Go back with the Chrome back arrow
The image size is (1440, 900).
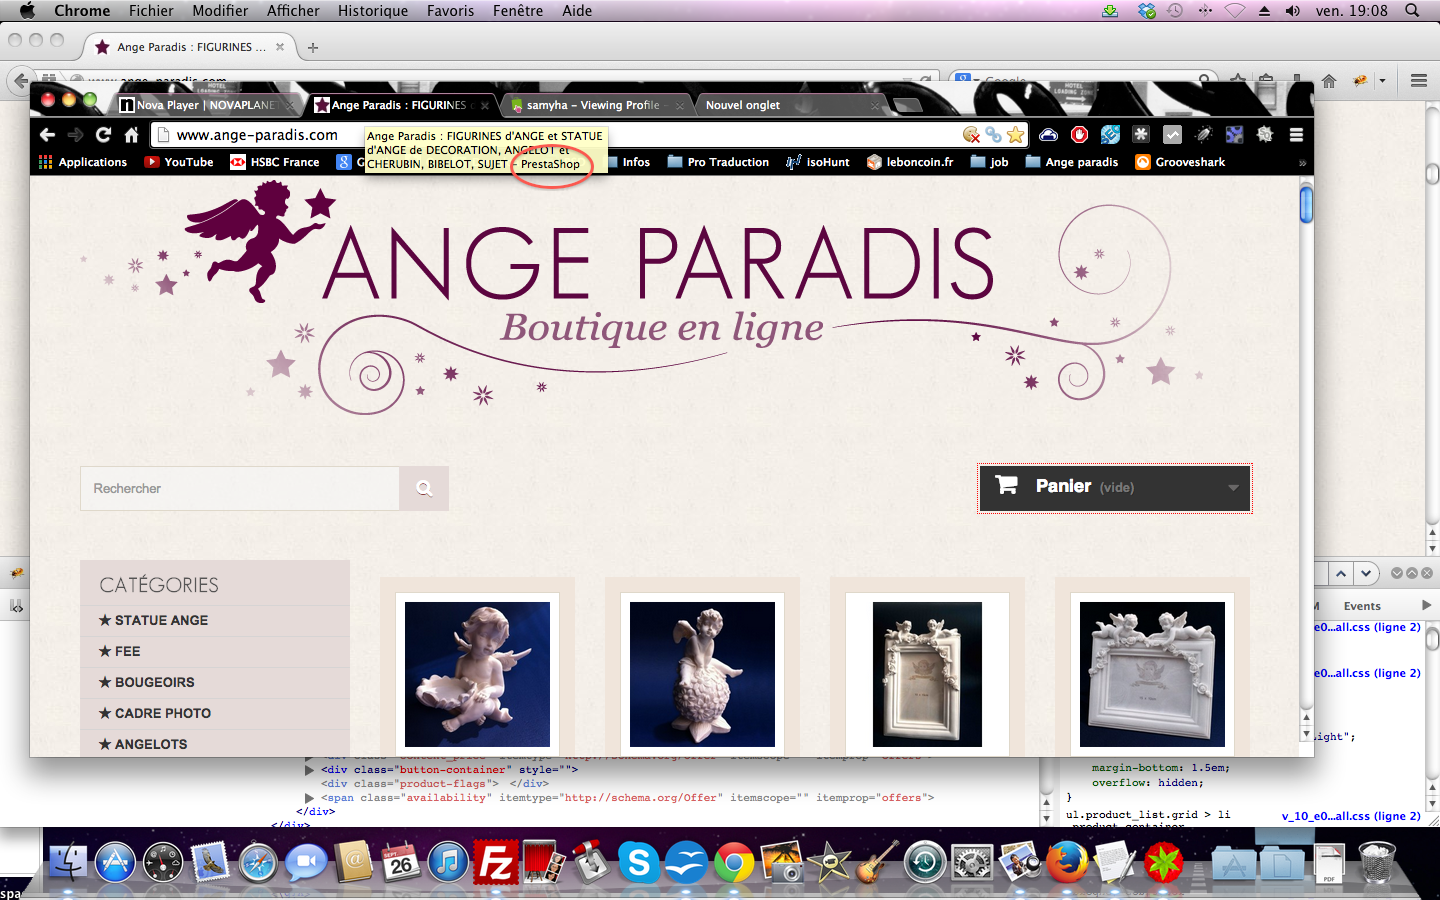point(47,134)
